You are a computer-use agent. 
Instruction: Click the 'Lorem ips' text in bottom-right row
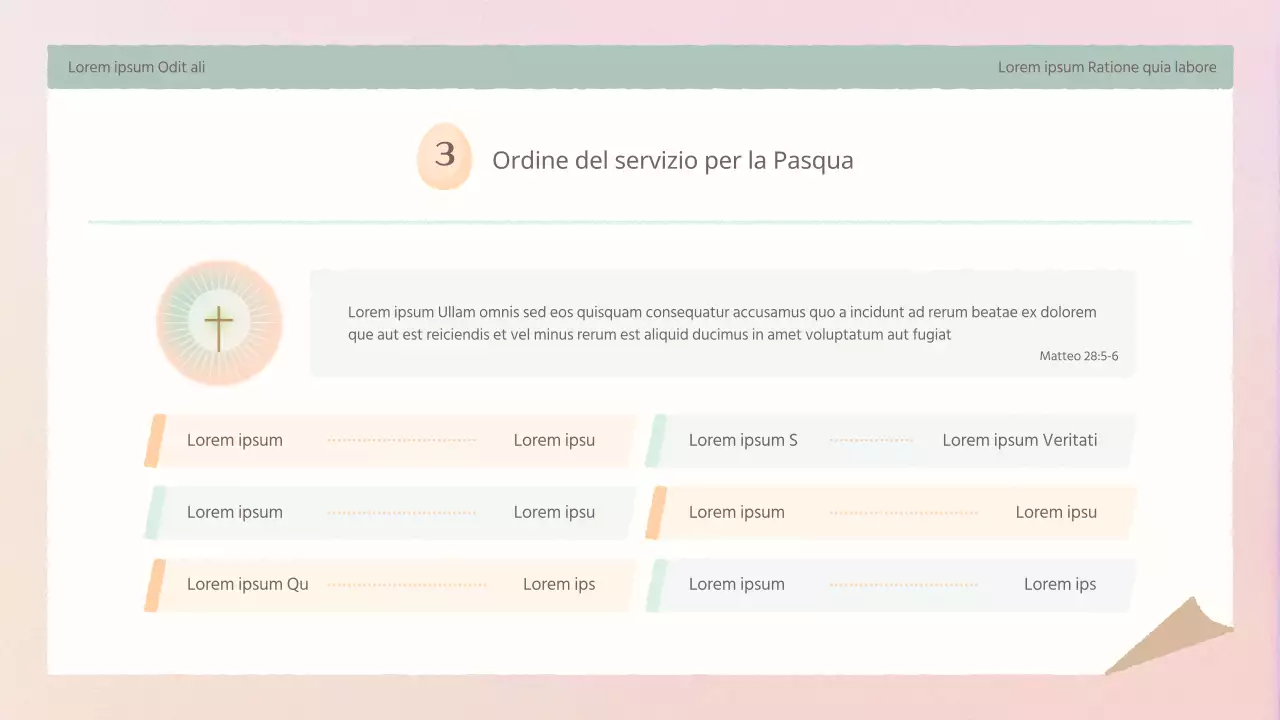(x=1060, y=584)
